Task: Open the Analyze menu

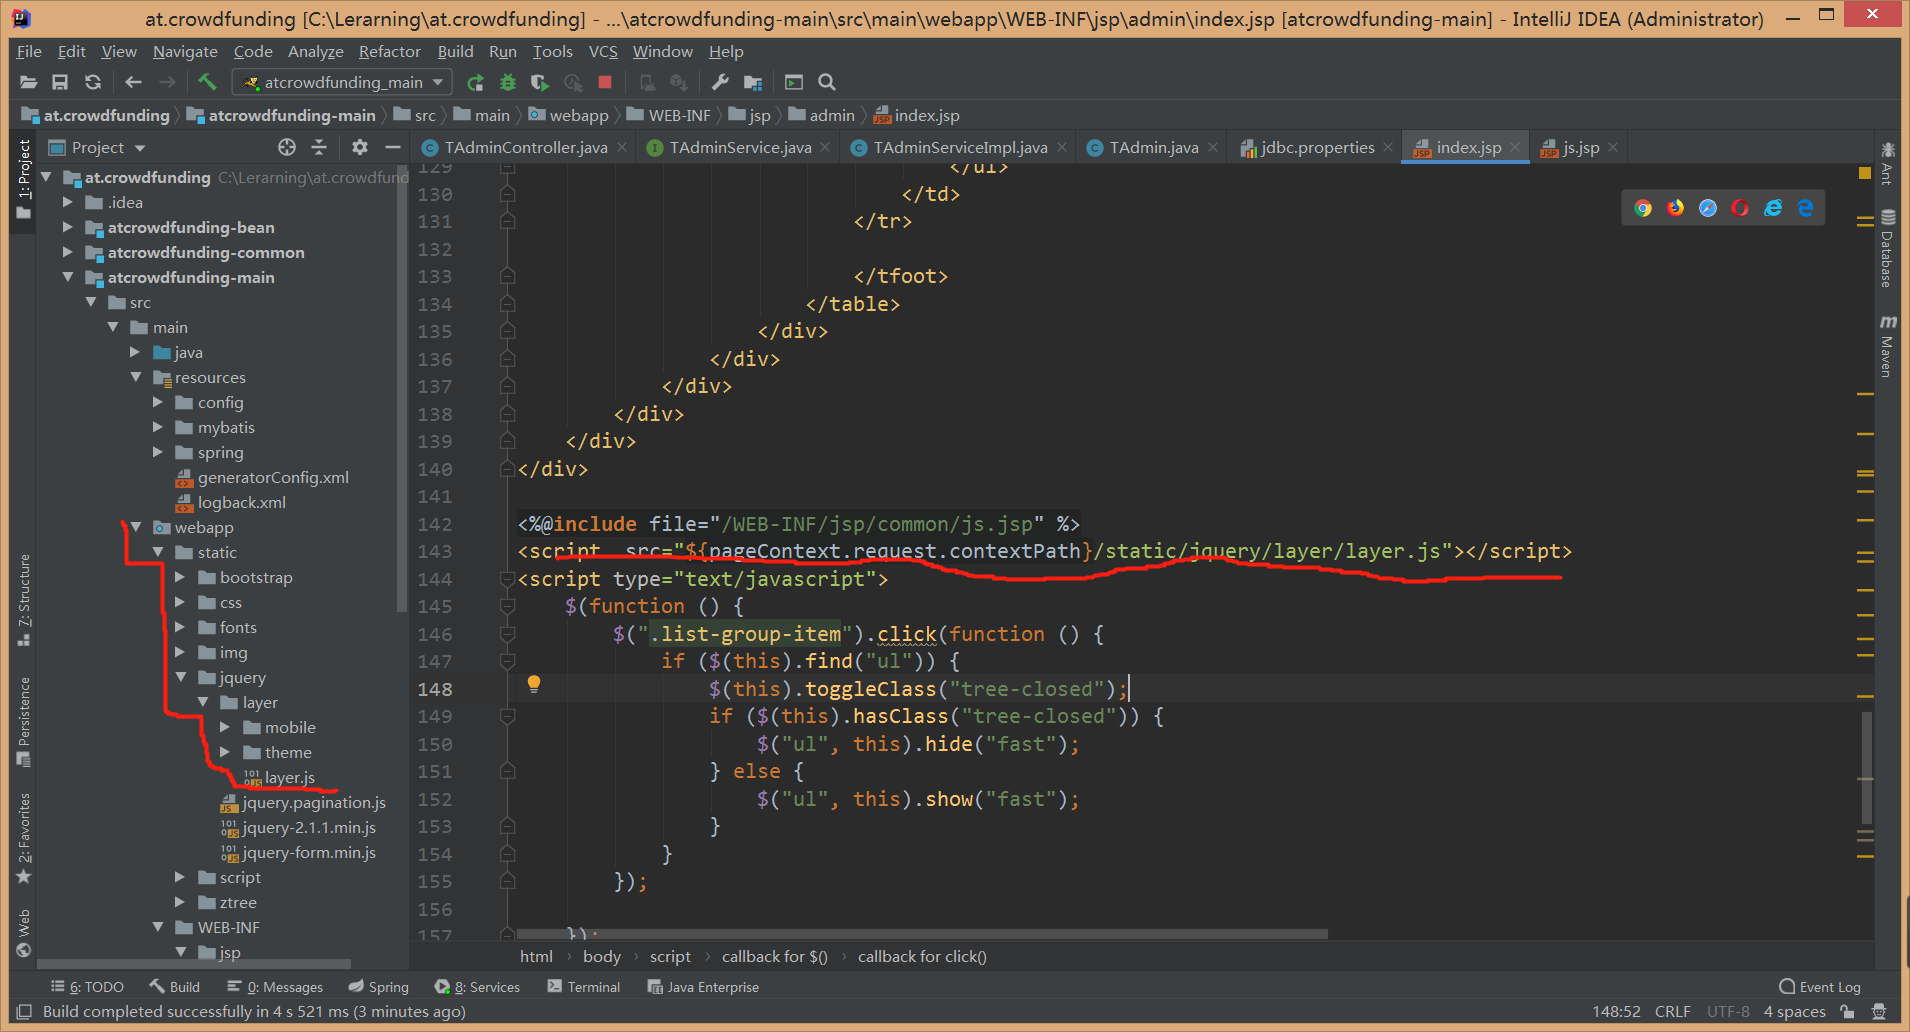Action: pos(316,51)
